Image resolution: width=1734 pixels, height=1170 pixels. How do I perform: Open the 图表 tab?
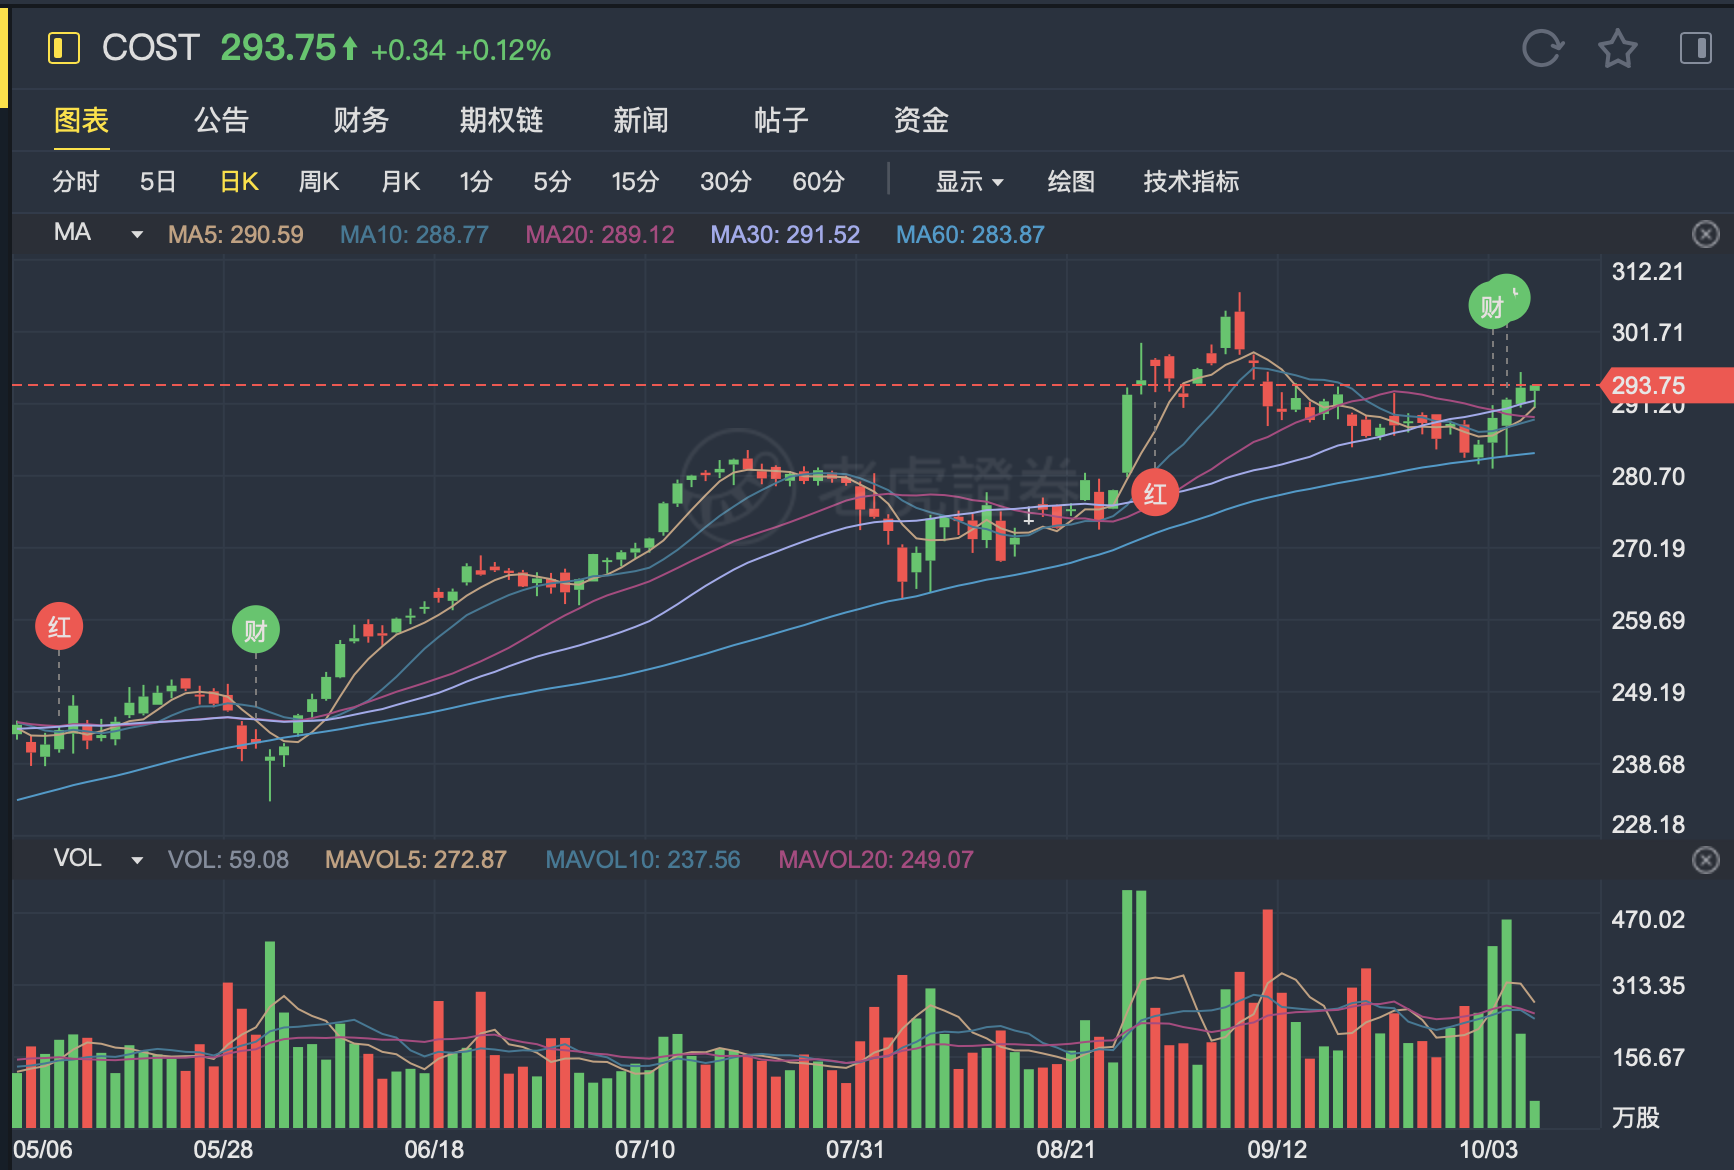coord(81,120)
